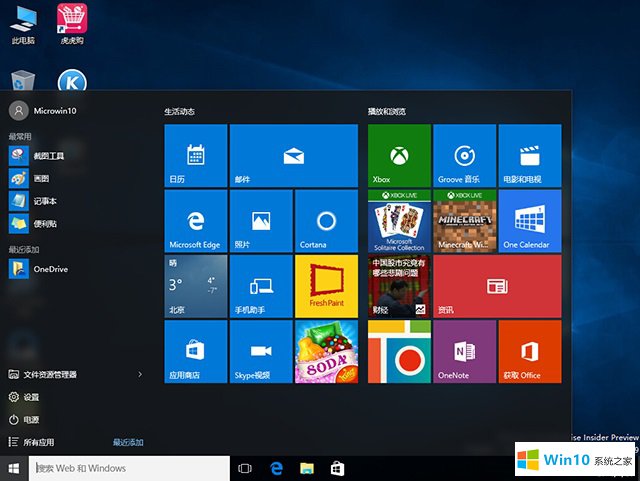Open the 照片 photos tile
The width and height of the screenshot is (640, 481).
[x=261, y=221]
